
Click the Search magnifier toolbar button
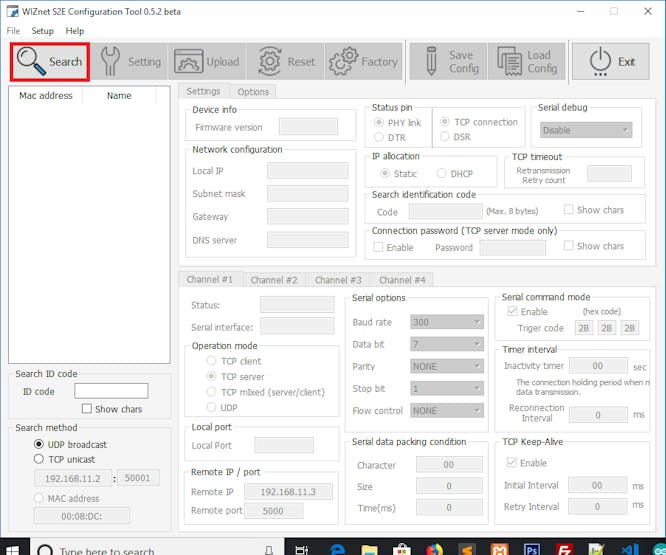click(50, 62)
